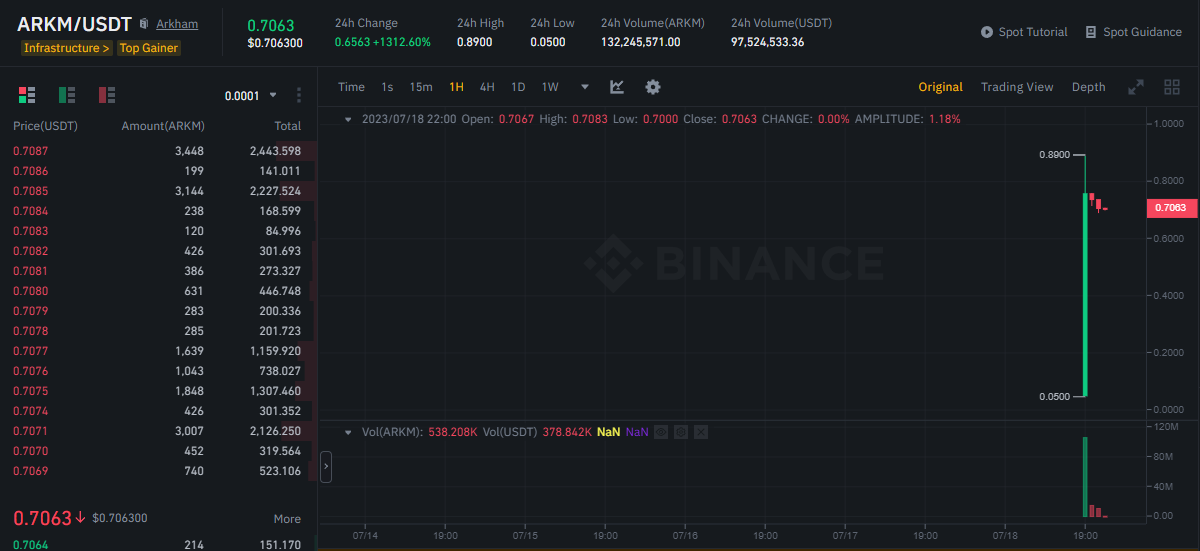The image size is (1200, 551).
Task: Remove the volume indicator
Action: (x=700, y=432)
